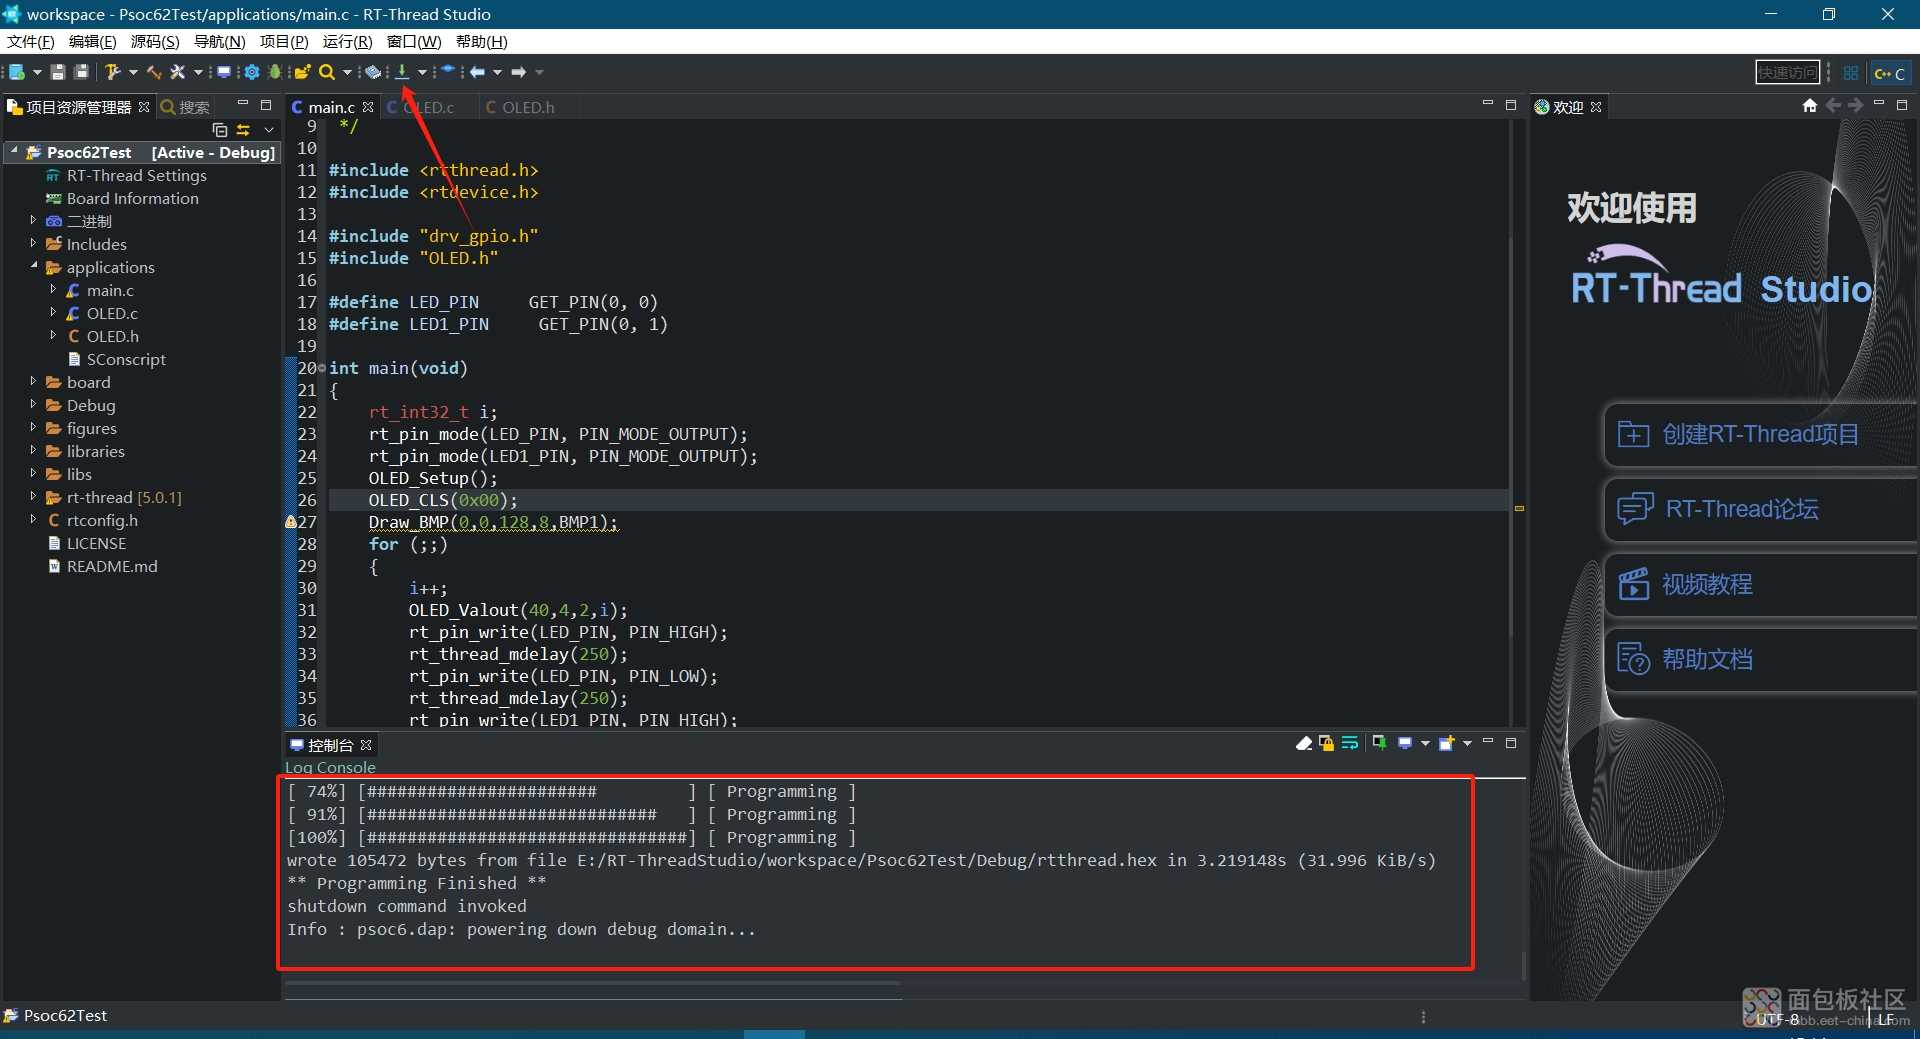
Task: Click the Home icon in the welcome panel
Action: tap(1809, 106)
